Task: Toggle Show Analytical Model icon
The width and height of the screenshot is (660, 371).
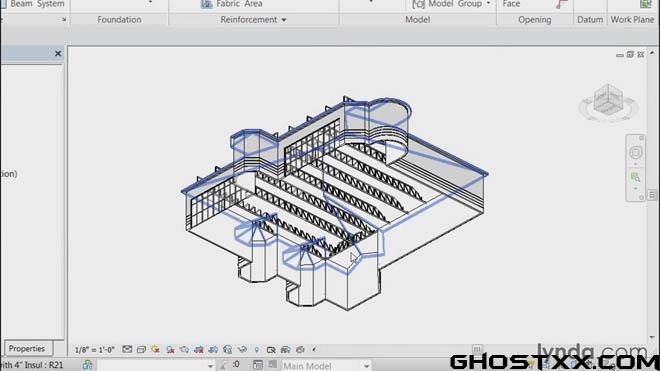Action: coord(285,350)
